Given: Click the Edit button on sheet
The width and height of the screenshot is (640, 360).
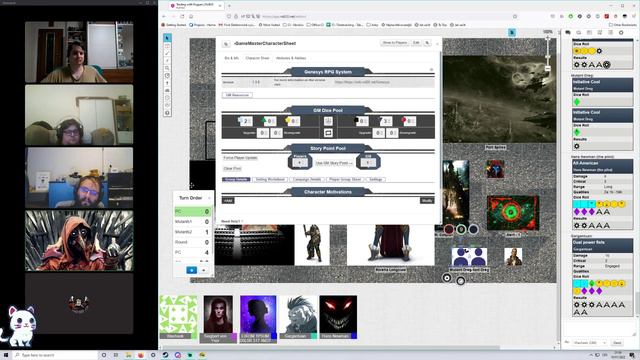Looking at the screenshot, I should pos(416,43).
